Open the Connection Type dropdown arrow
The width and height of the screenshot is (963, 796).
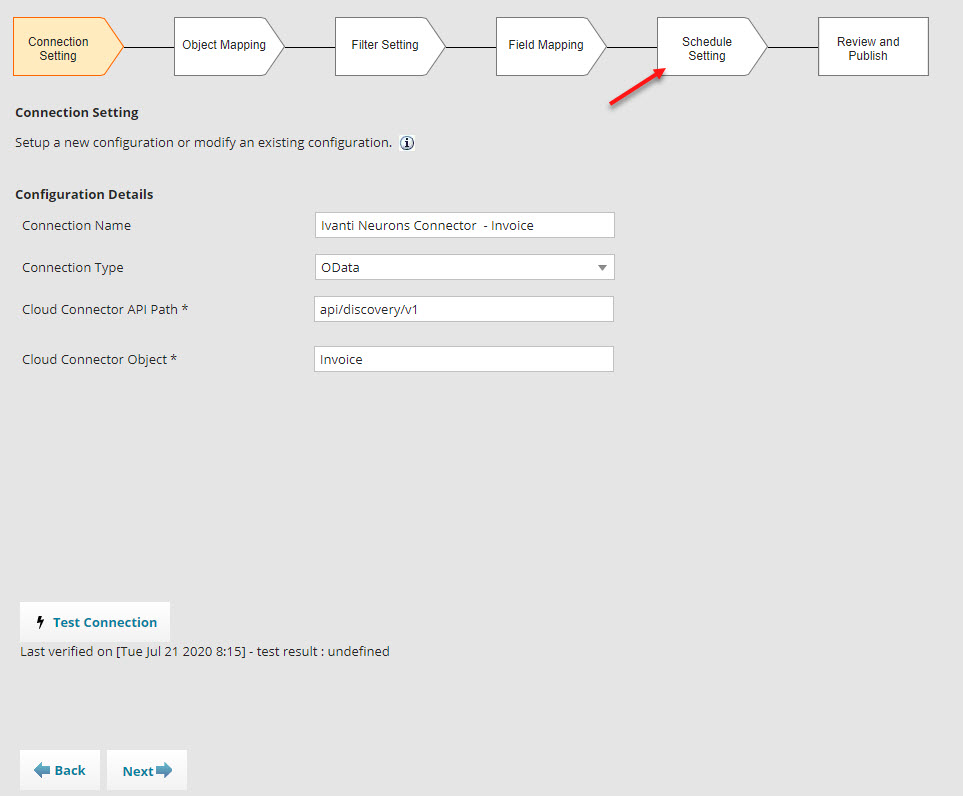pos(602,268)
